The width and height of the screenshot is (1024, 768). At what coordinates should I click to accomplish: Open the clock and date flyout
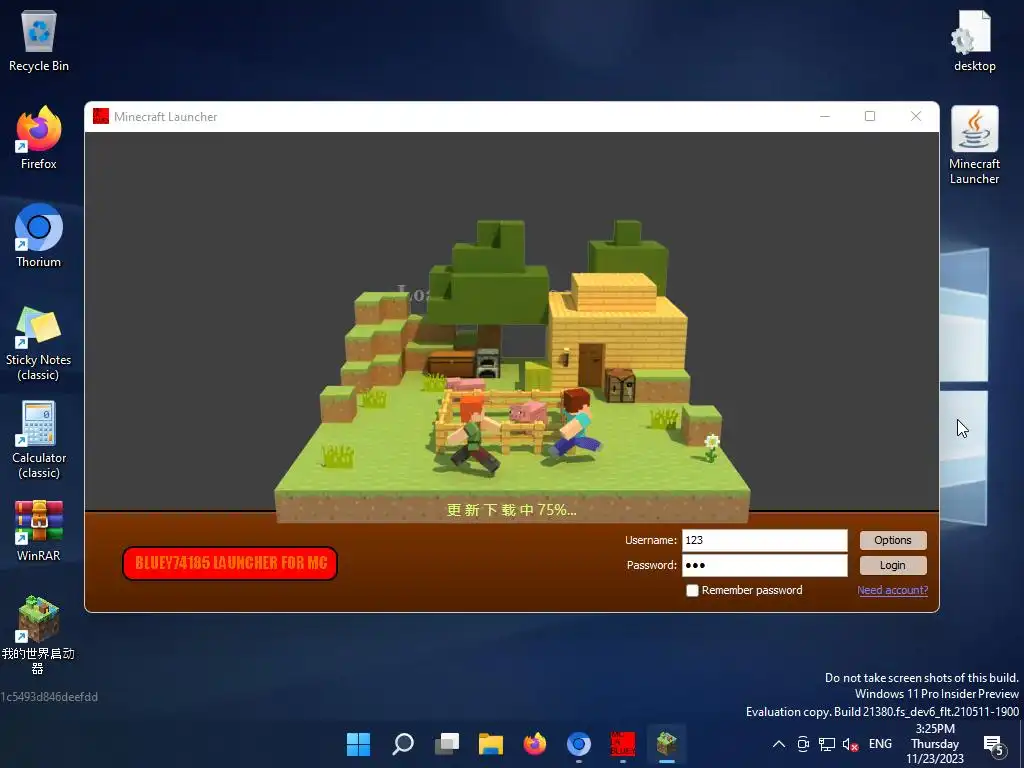click(x=935, y=744)
